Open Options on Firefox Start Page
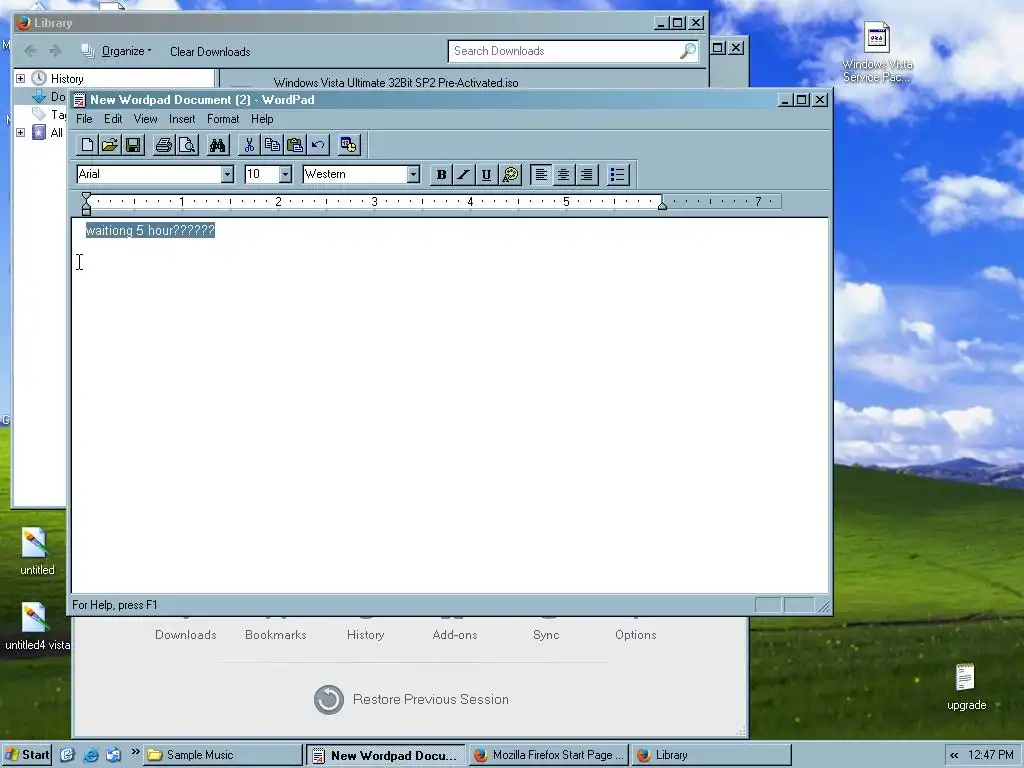The width and height of the screenshot is (1024, 768). (x=635, y=635)
